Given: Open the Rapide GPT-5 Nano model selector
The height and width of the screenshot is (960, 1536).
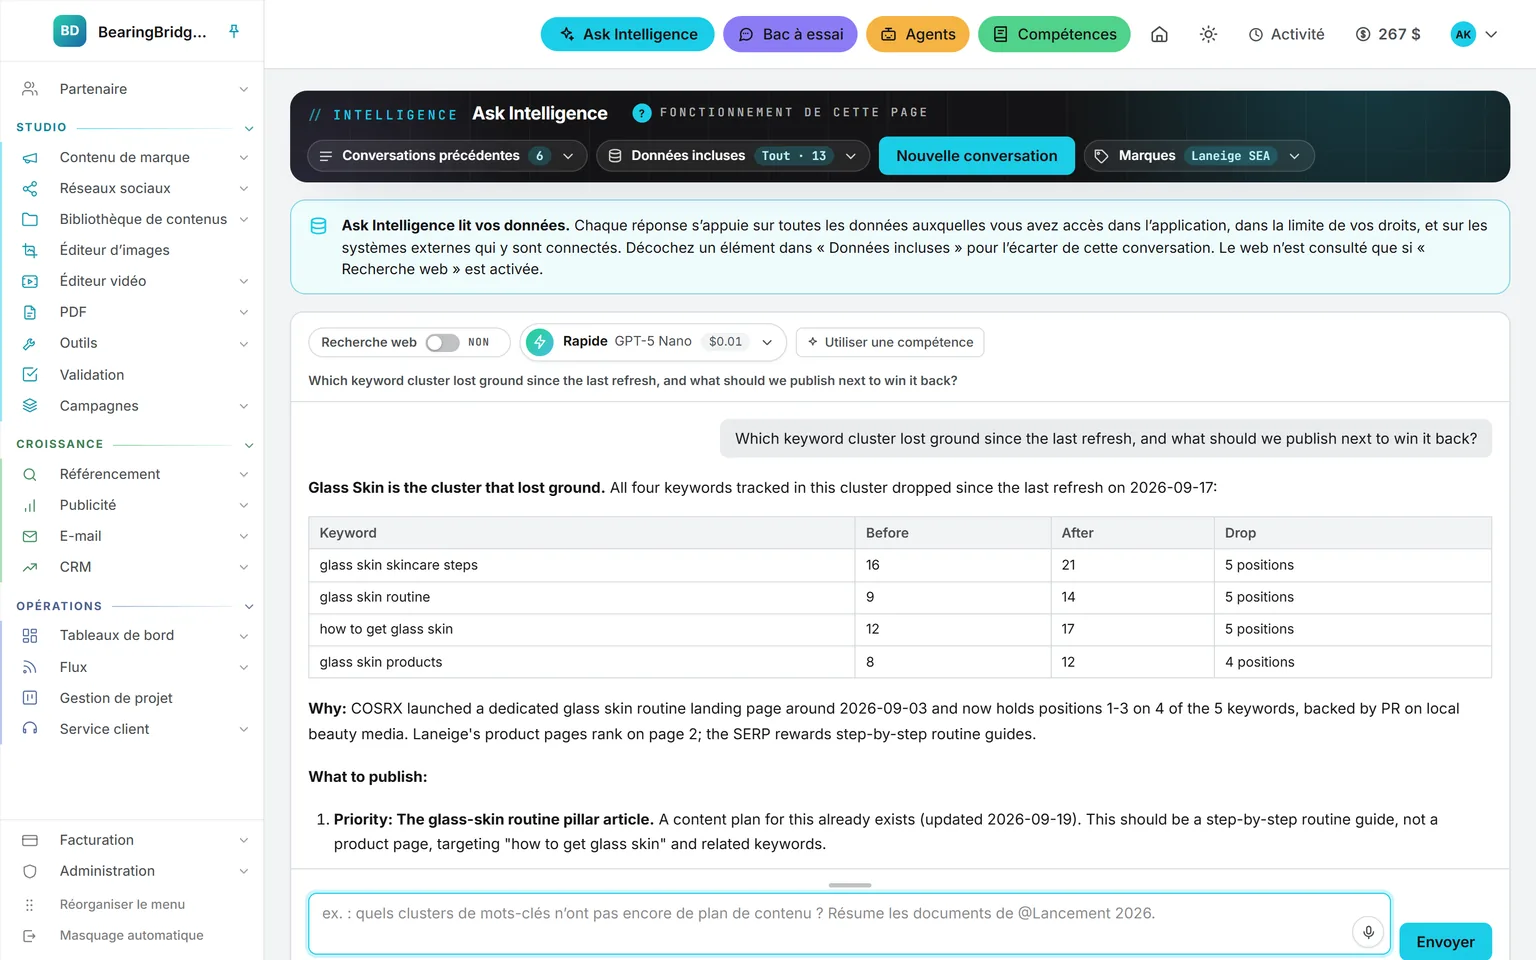Looking at the screenshot, I should coord(653,342).
